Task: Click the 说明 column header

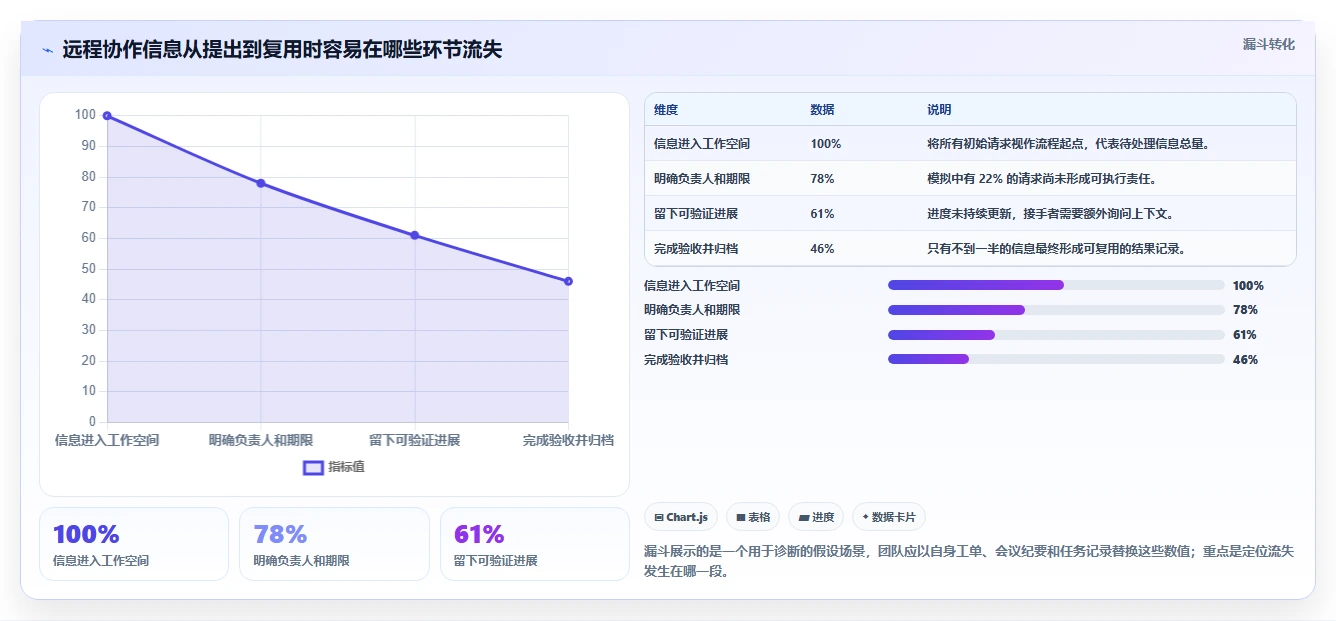Action: 939,110
